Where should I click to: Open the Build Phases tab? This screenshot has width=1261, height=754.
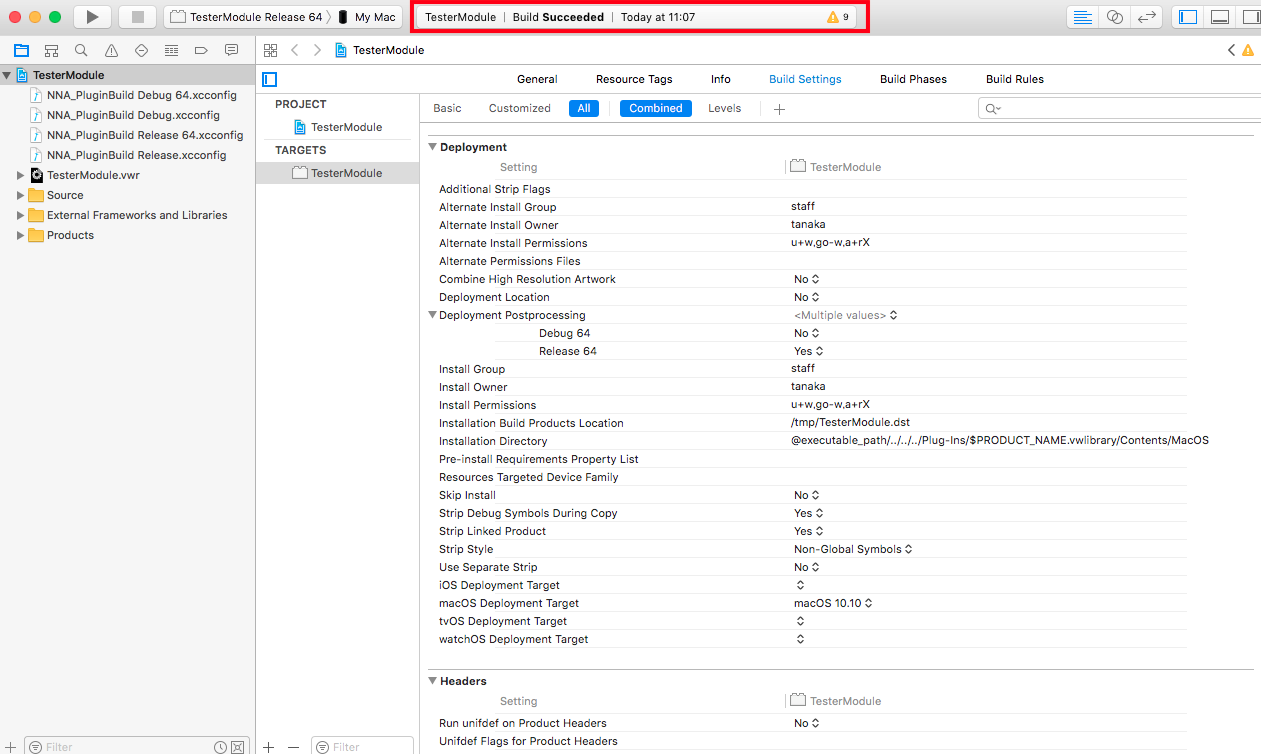pos(913,79)
